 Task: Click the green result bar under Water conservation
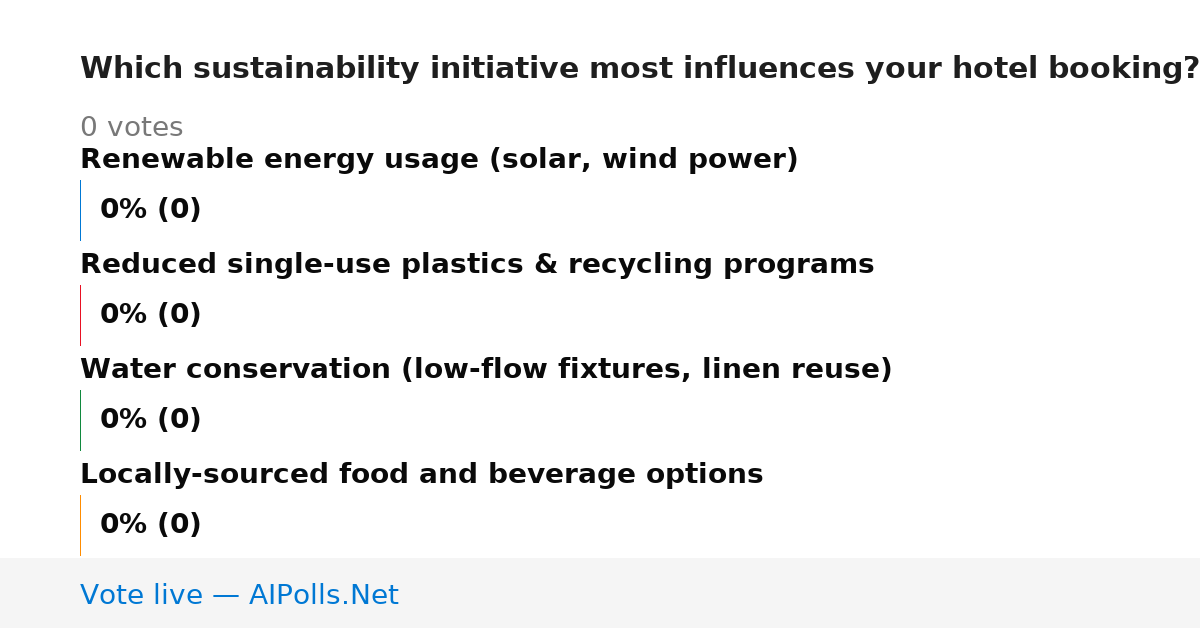pyautogui.click(x=80, y=420)
